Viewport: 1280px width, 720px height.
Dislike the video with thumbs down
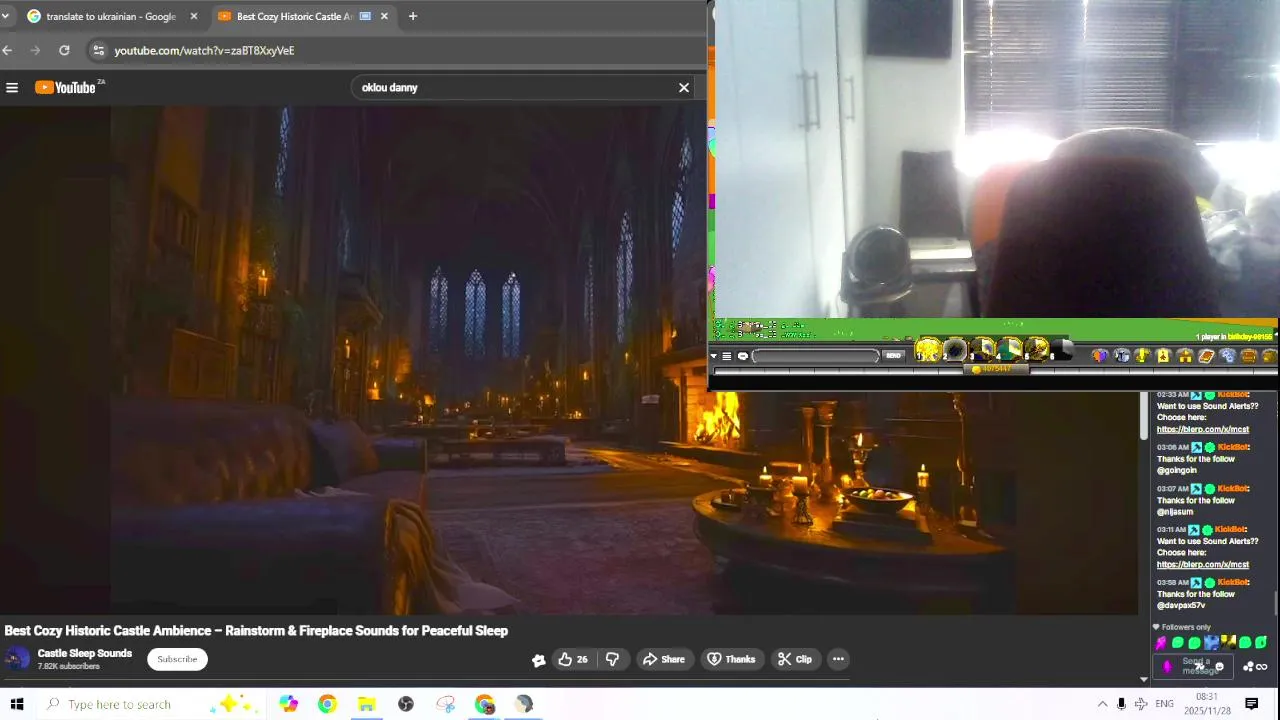612,659
